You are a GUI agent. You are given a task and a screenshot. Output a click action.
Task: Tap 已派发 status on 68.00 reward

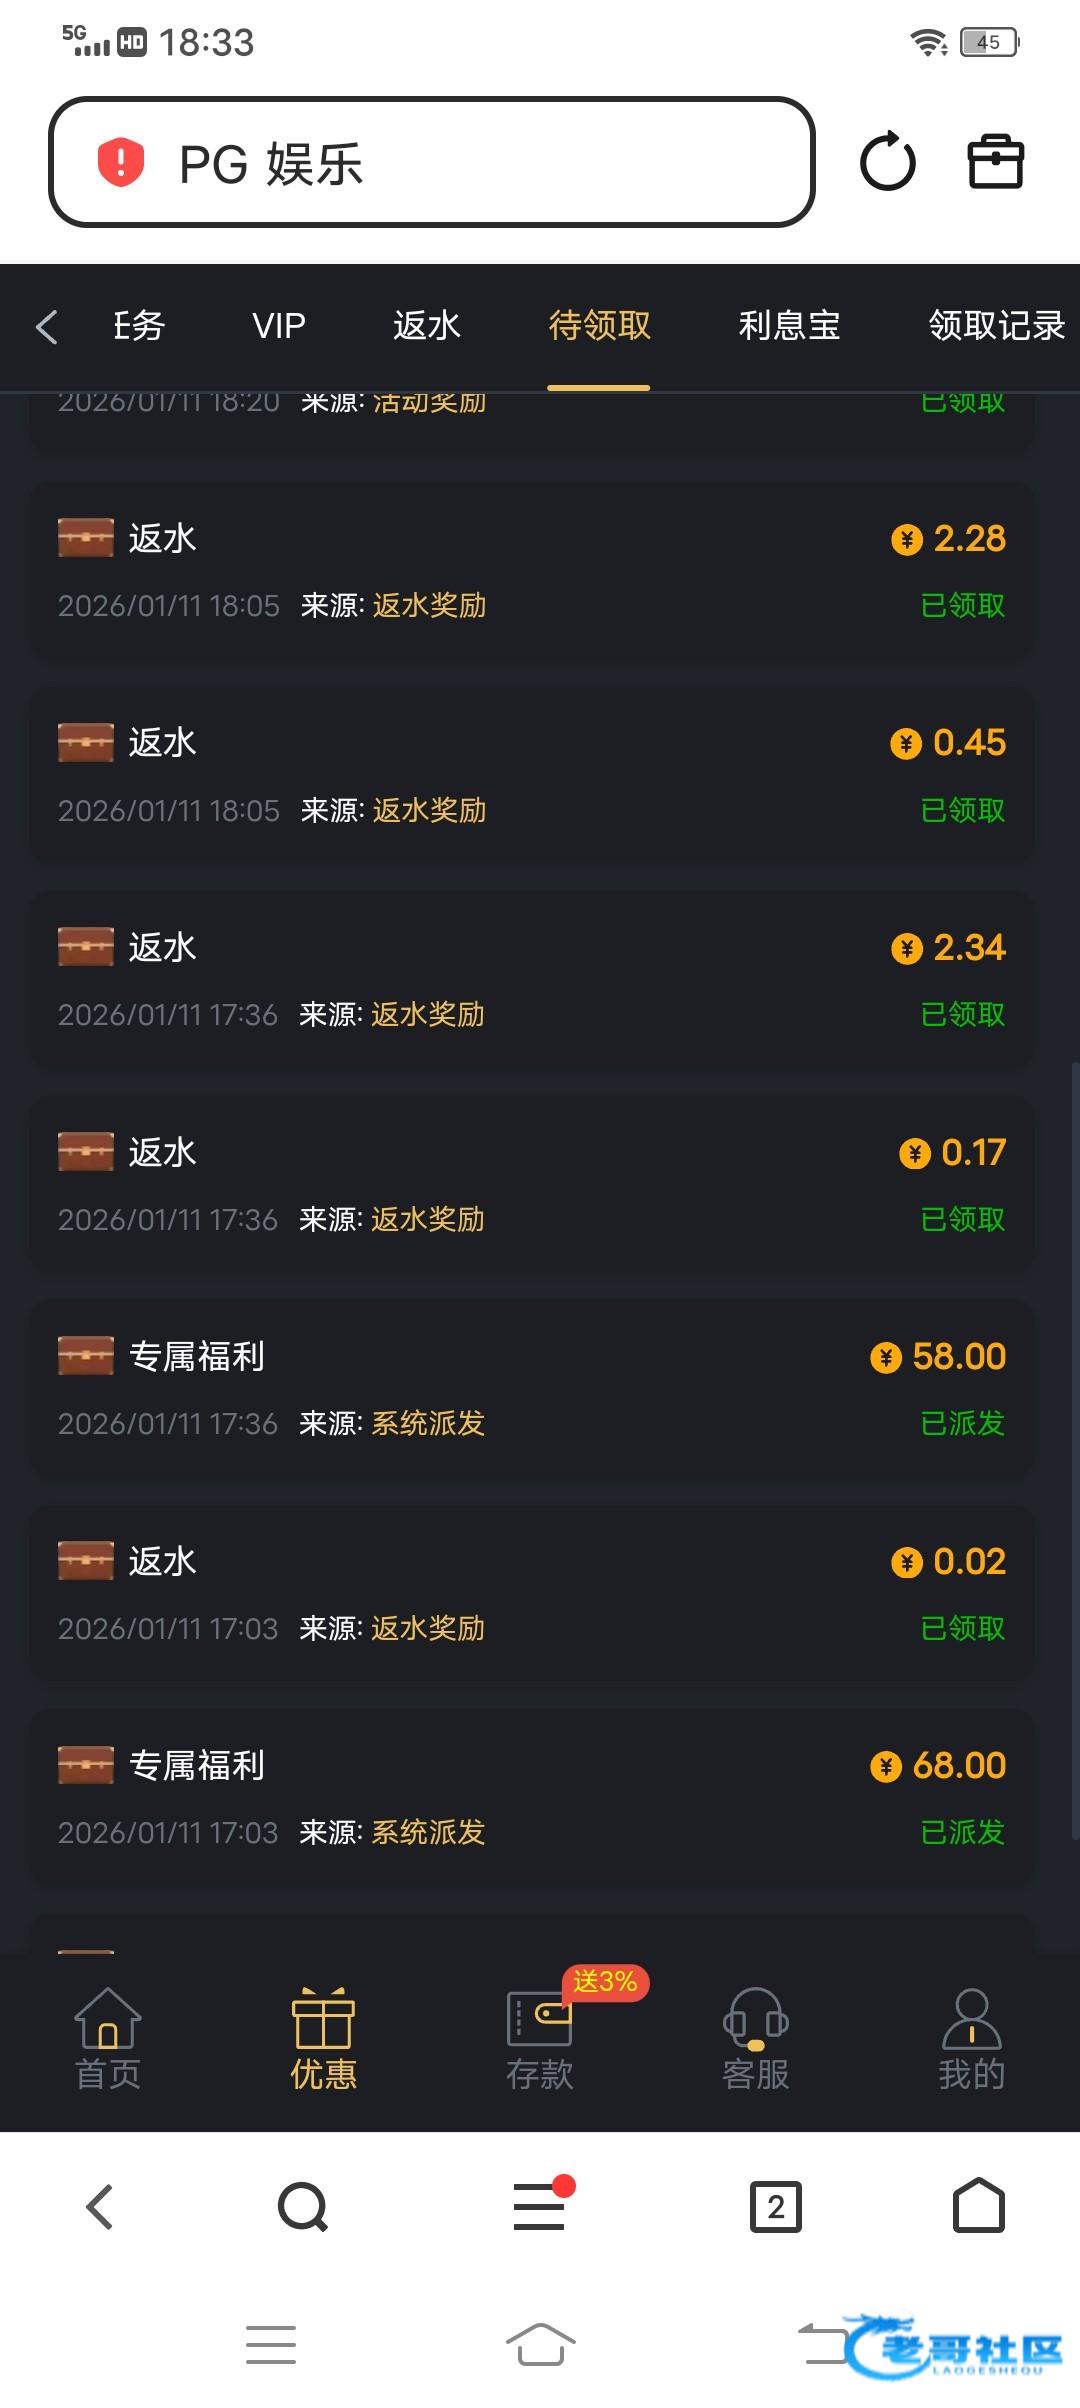pos(962,1833)
